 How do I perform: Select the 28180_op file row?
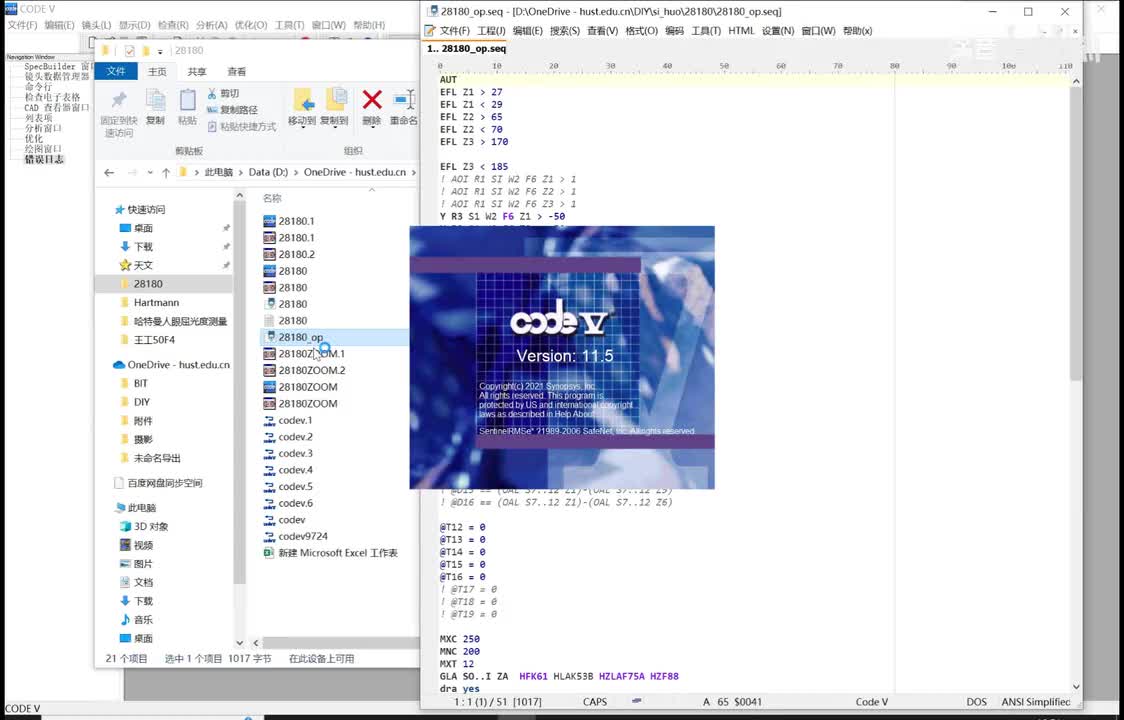click(337, 337)
